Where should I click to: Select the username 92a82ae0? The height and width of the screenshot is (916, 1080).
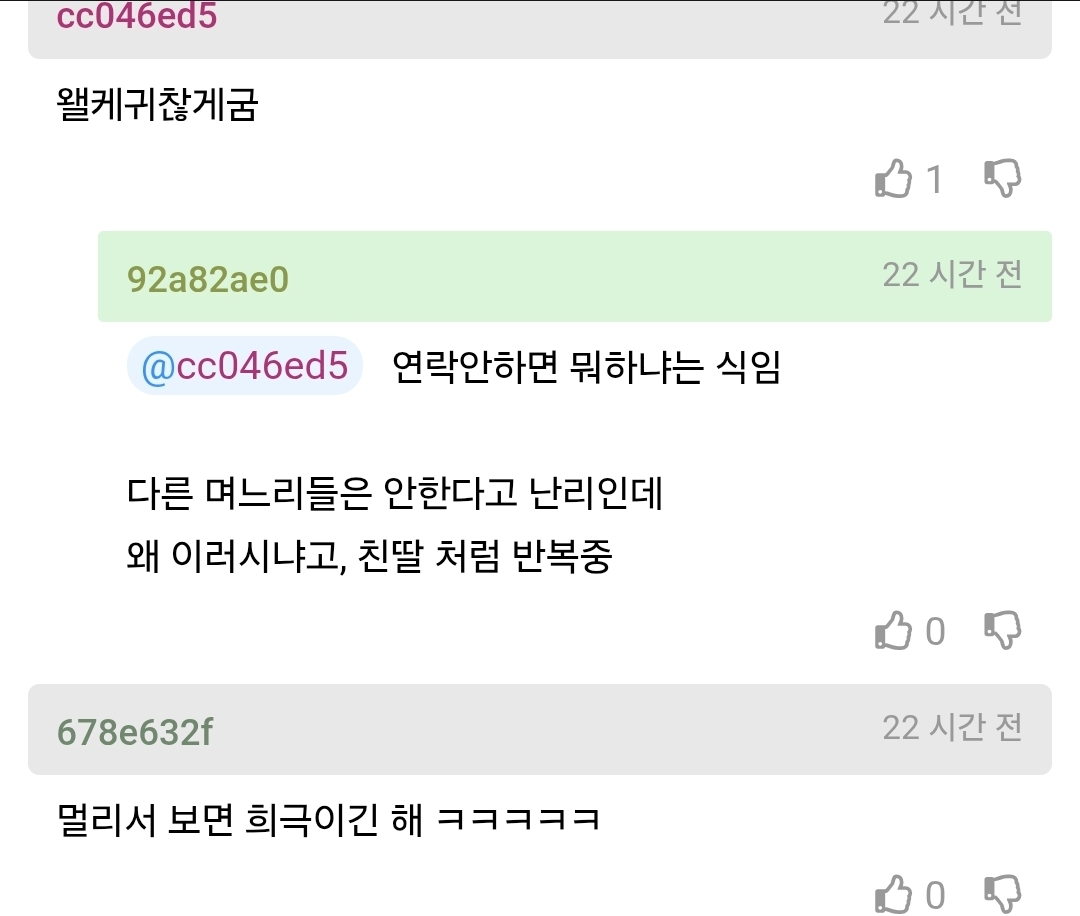coord(207,280)
